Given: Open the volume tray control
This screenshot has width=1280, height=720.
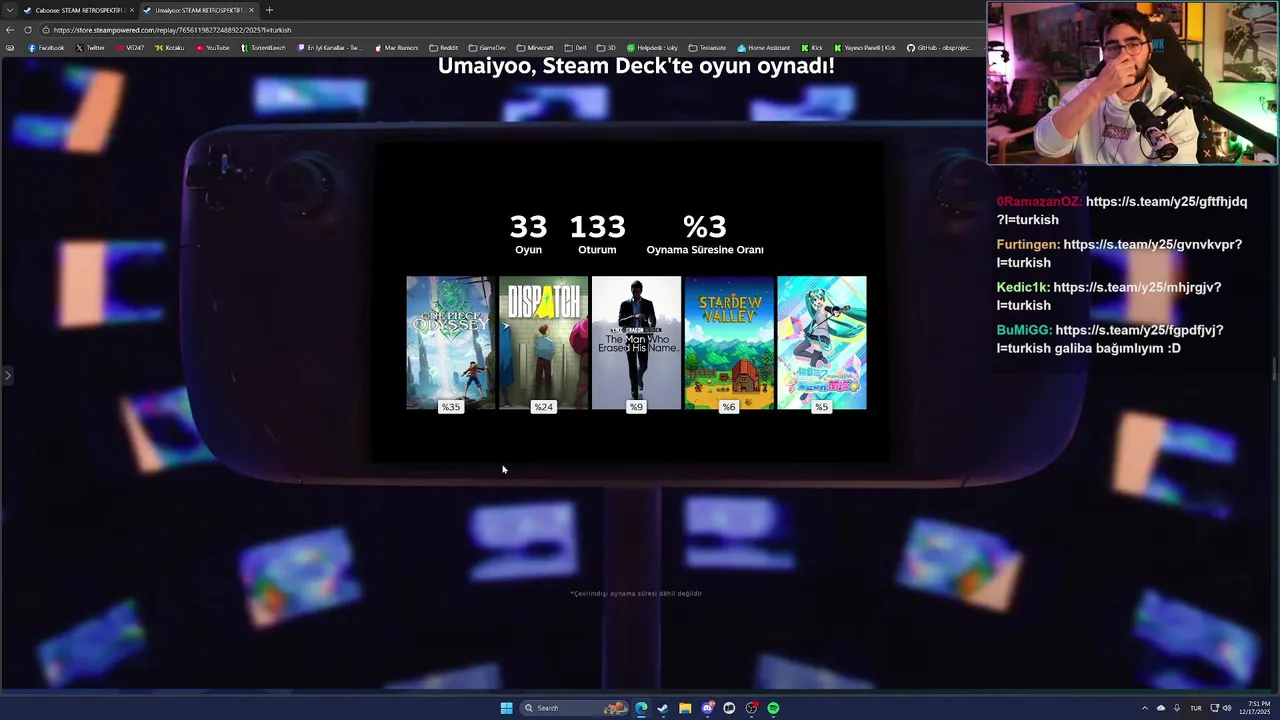Looking at the screenshot, I should [x=1227, y=708].
